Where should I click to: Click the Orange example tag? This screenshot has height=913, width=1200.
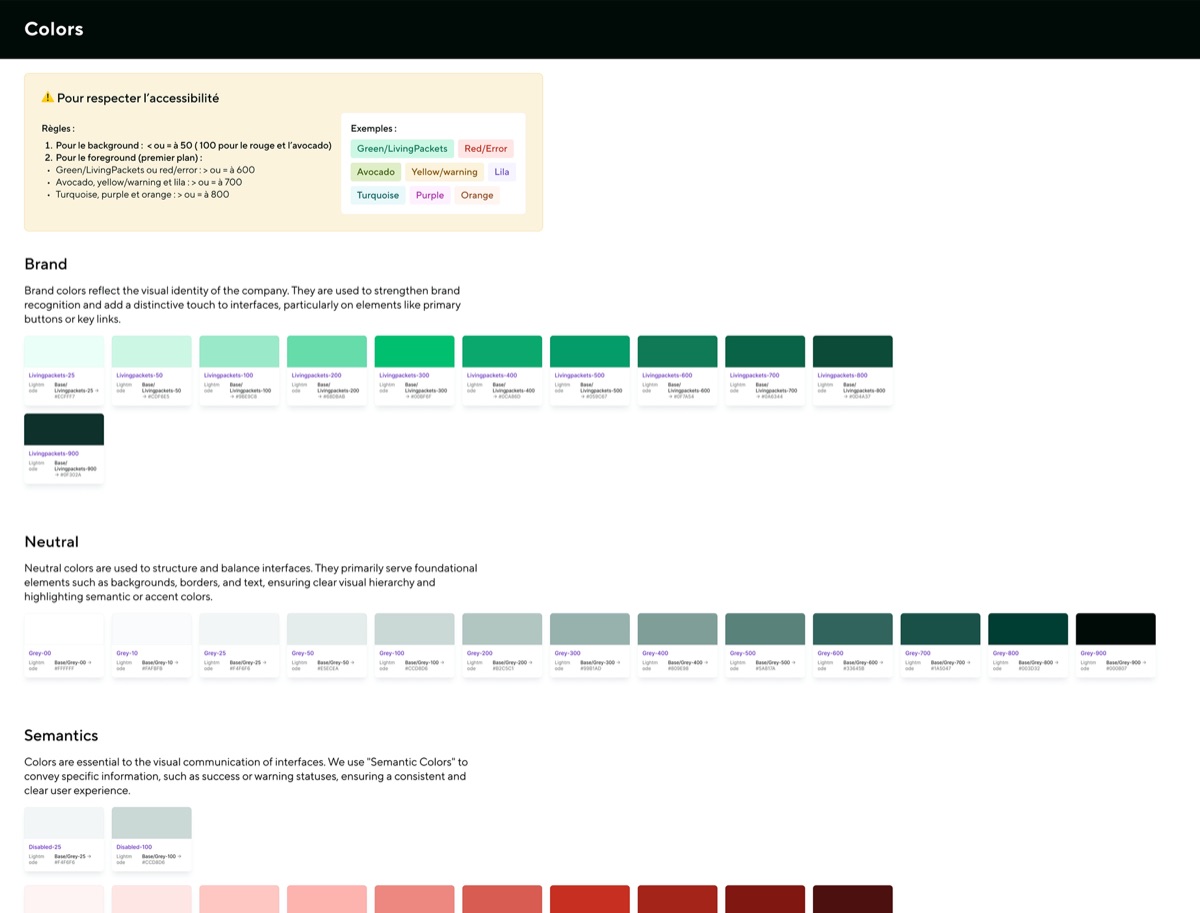tap(477, 195)
